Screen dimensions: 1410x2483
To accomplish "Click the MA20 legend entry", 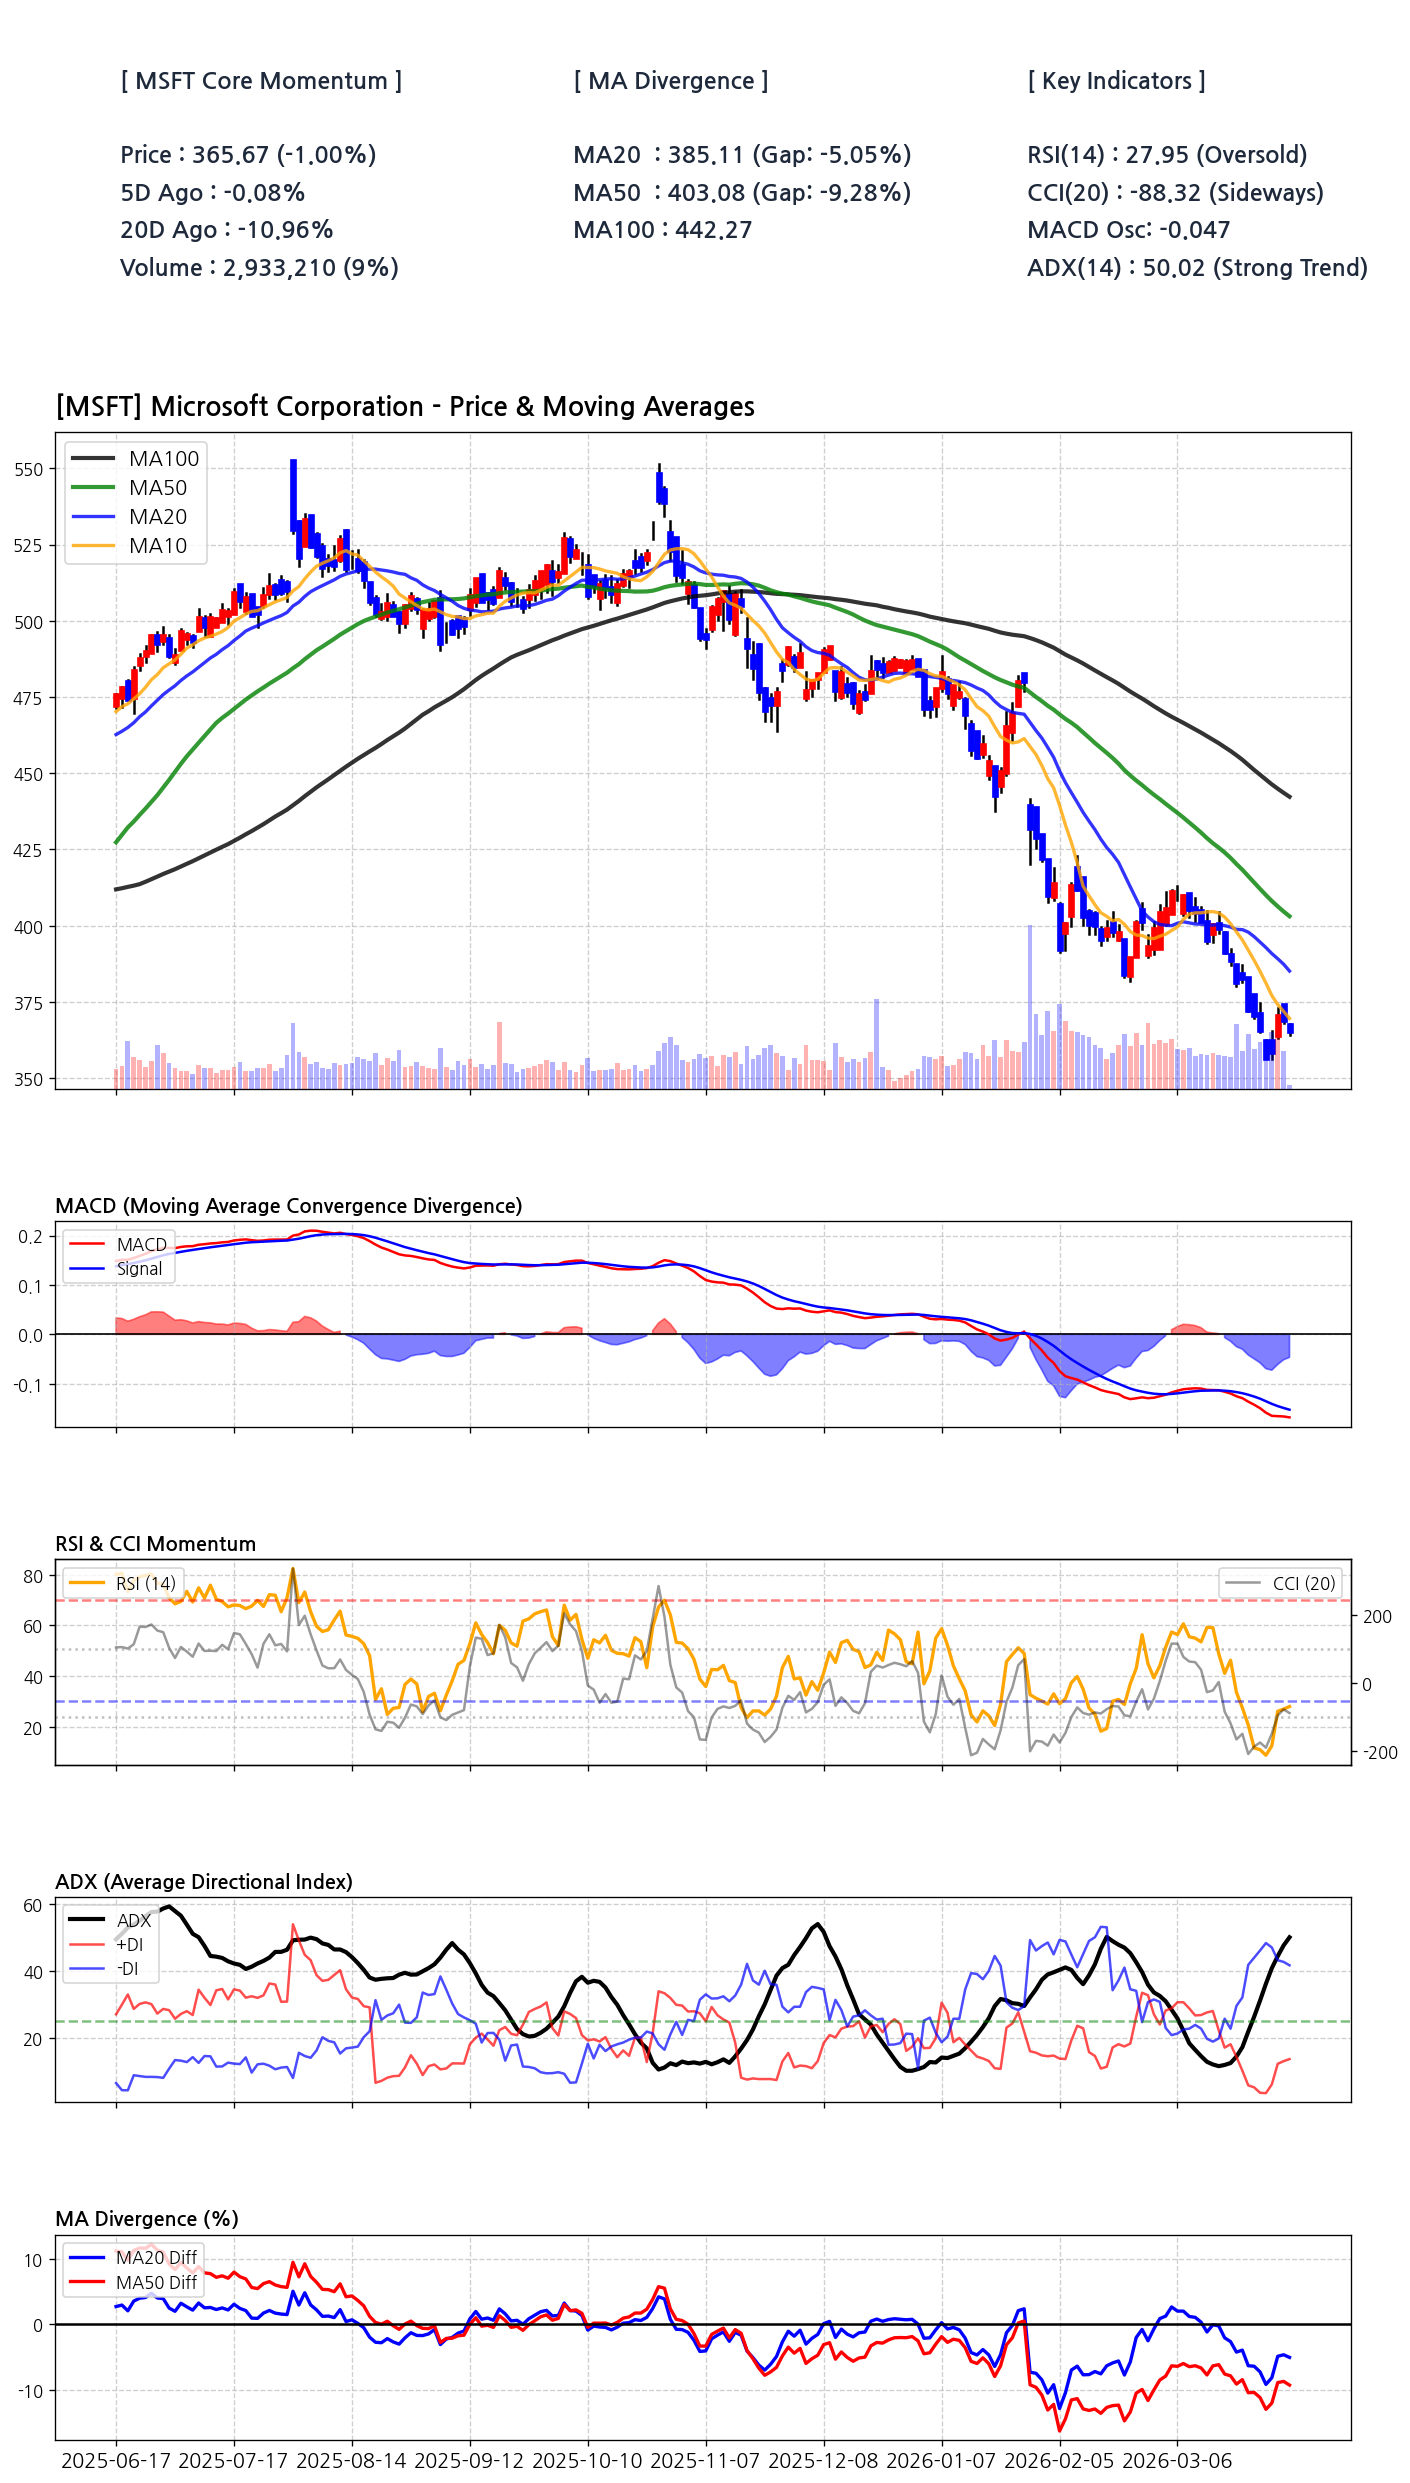I will point(130,517).
